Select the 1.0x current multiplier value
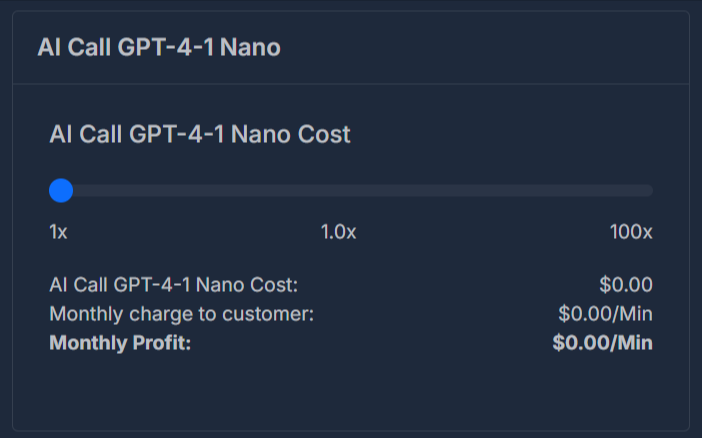This screenshot has width=702, height=438. tap(338, 232)
